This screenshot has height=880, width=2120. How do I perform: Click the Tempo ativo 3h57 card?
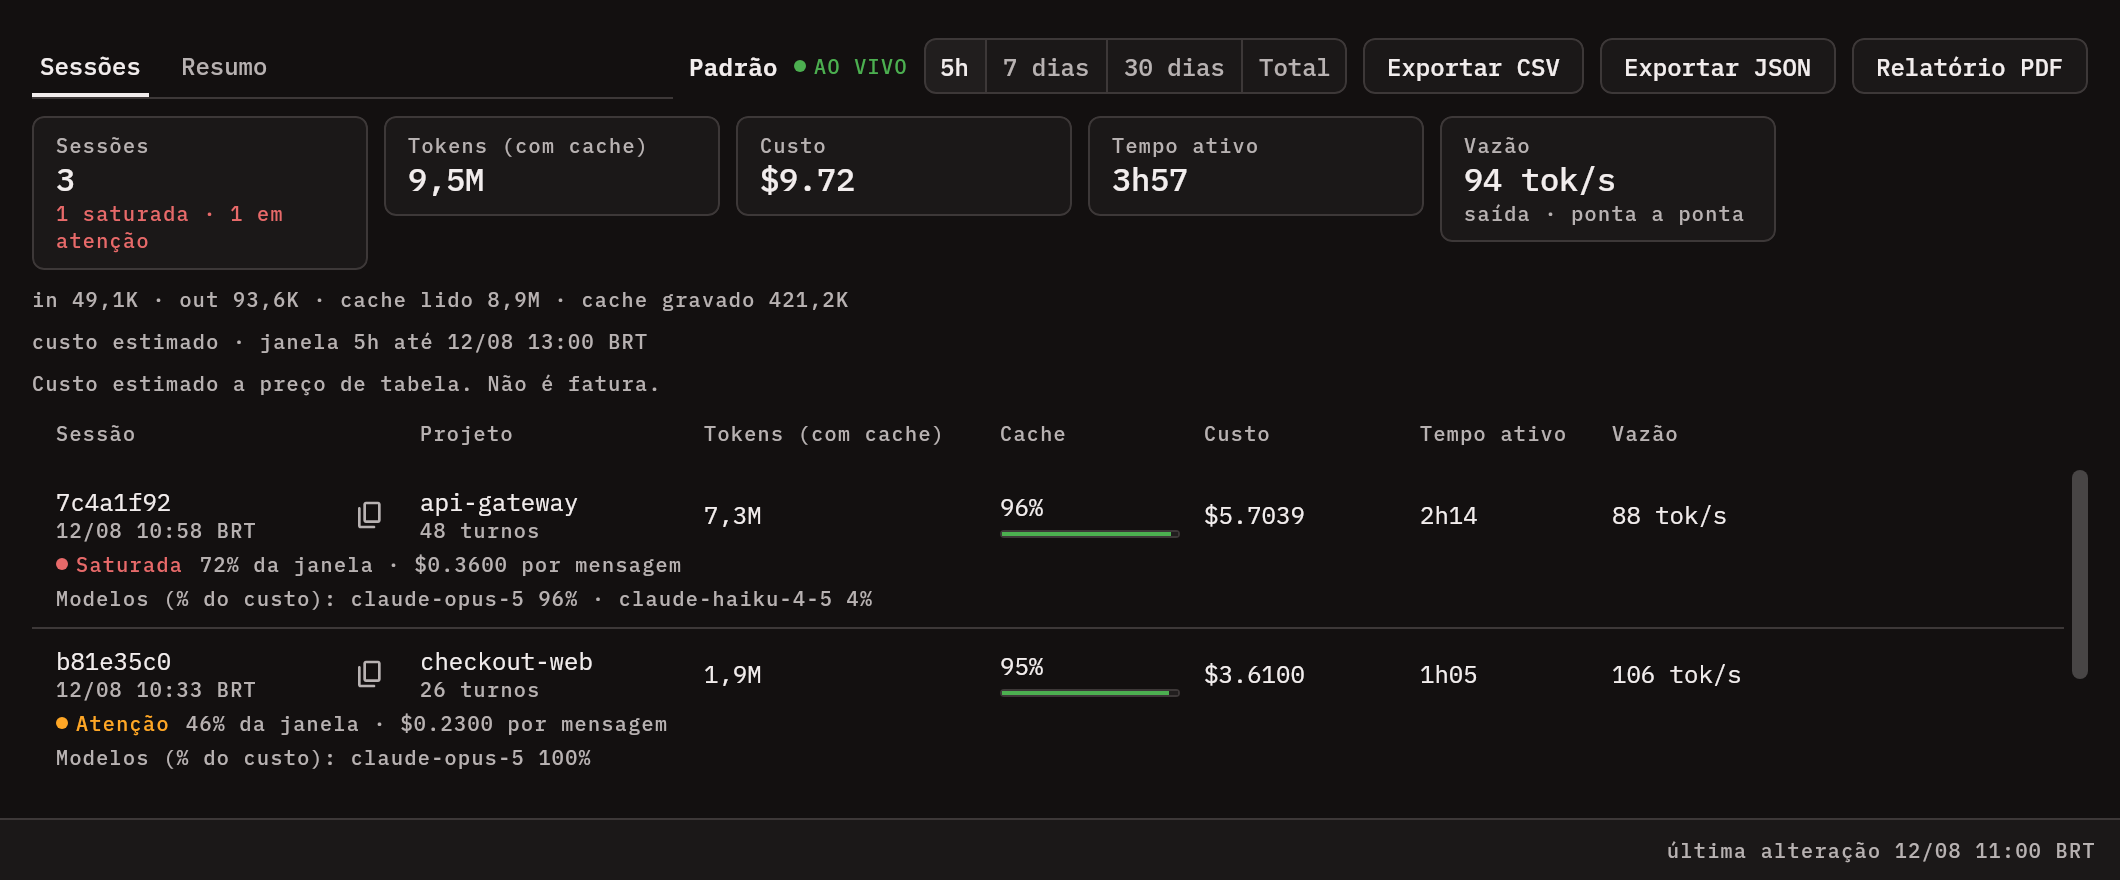tap(1256, 166)
